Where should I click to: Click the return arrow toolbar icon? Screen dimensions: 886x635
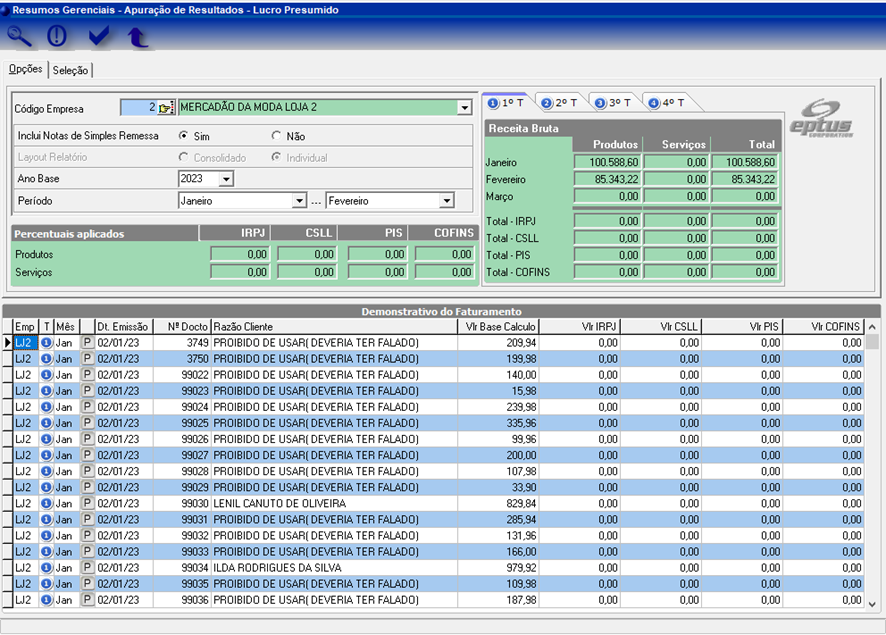137,37
